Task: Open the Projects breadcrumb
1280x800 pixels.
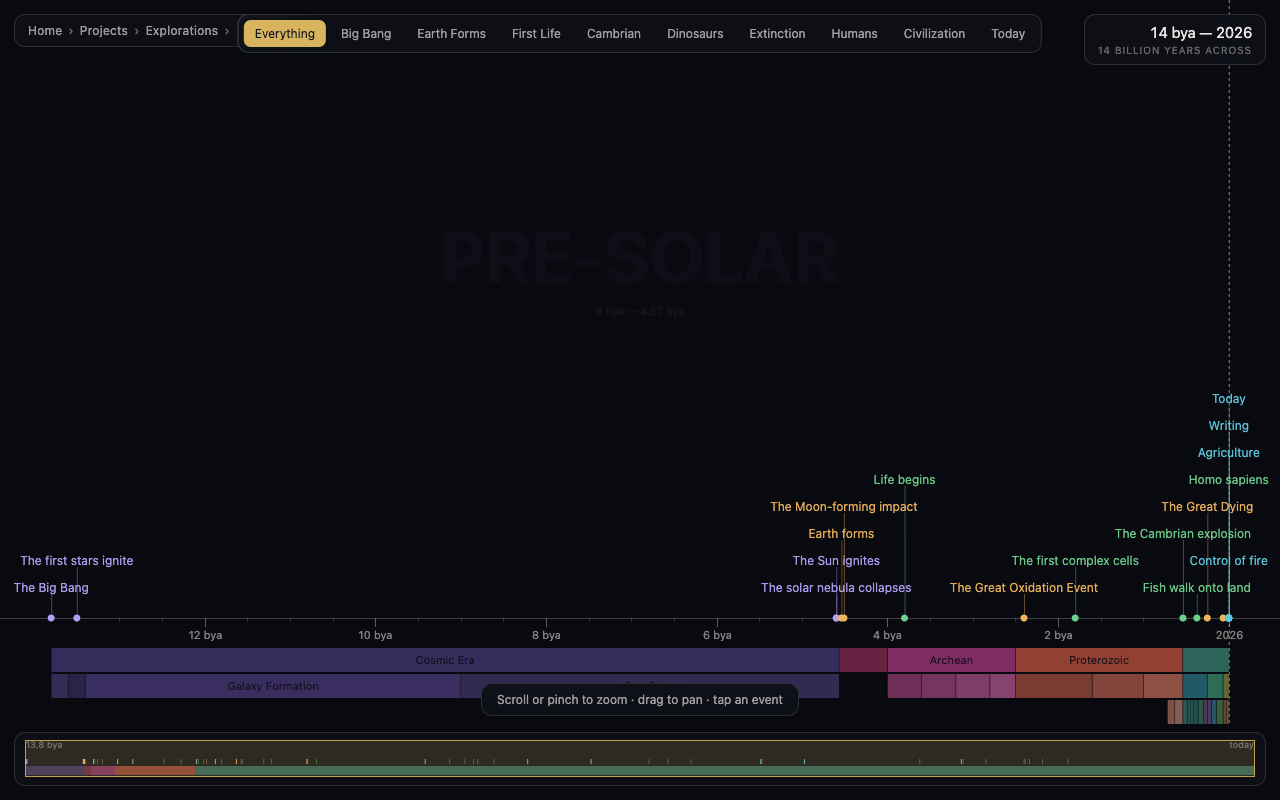Action: (x=104, y=31)
